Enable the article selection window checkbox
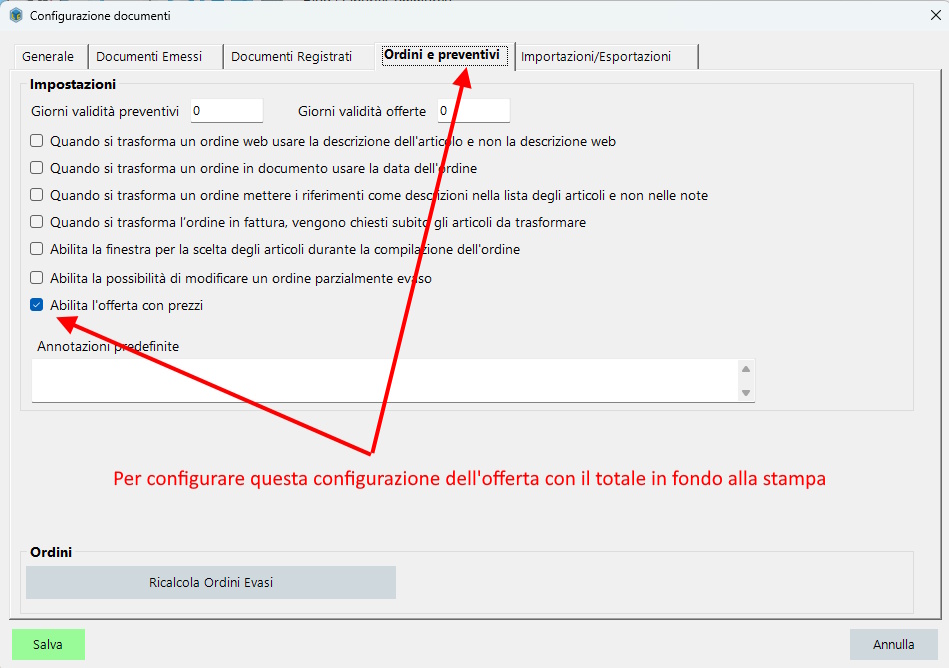The width and height of the screenshot is (949, 668). 37,249
